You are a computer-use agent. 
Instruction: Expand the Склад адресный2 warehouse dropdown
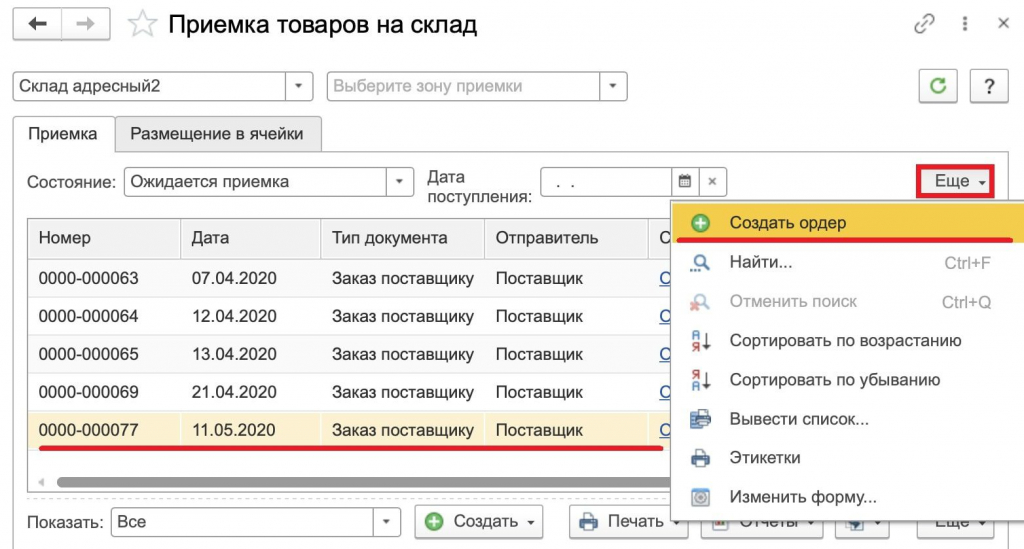click(298, 86)
